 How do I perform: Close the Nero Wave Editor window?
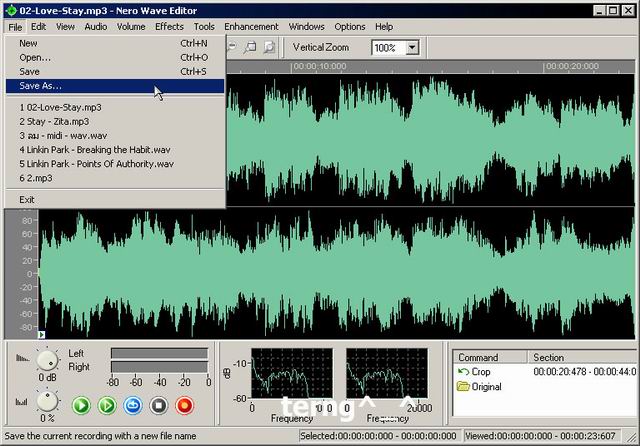pos(628,11)
